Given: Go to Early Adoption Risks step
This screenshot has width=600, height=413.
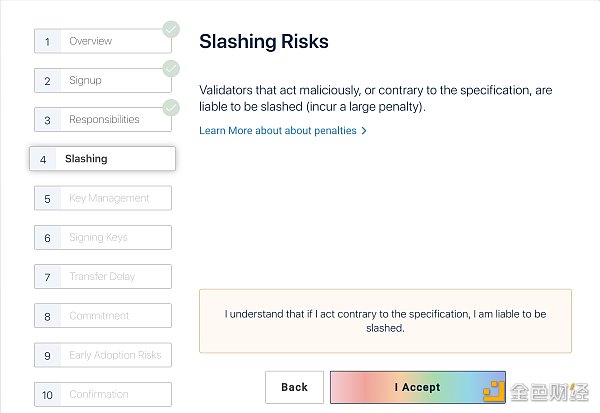Looking at the screenshot, I should pyautogui.click(x=103, y=355).
